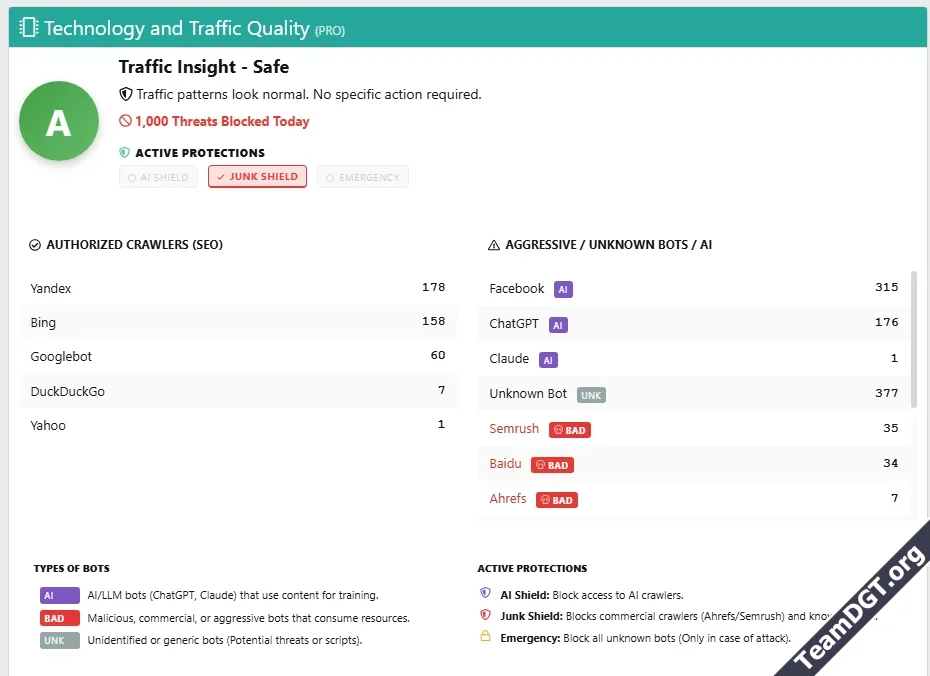Enable the AI Shield protection
Viewport: 930px width, 676px height.
click(x=158, y=177)
